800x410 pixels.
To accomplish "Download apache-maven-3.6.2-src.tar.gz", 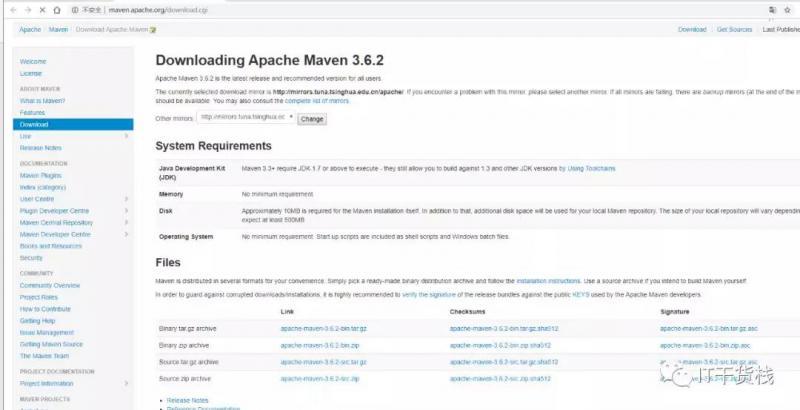I will tap(323, 362).
